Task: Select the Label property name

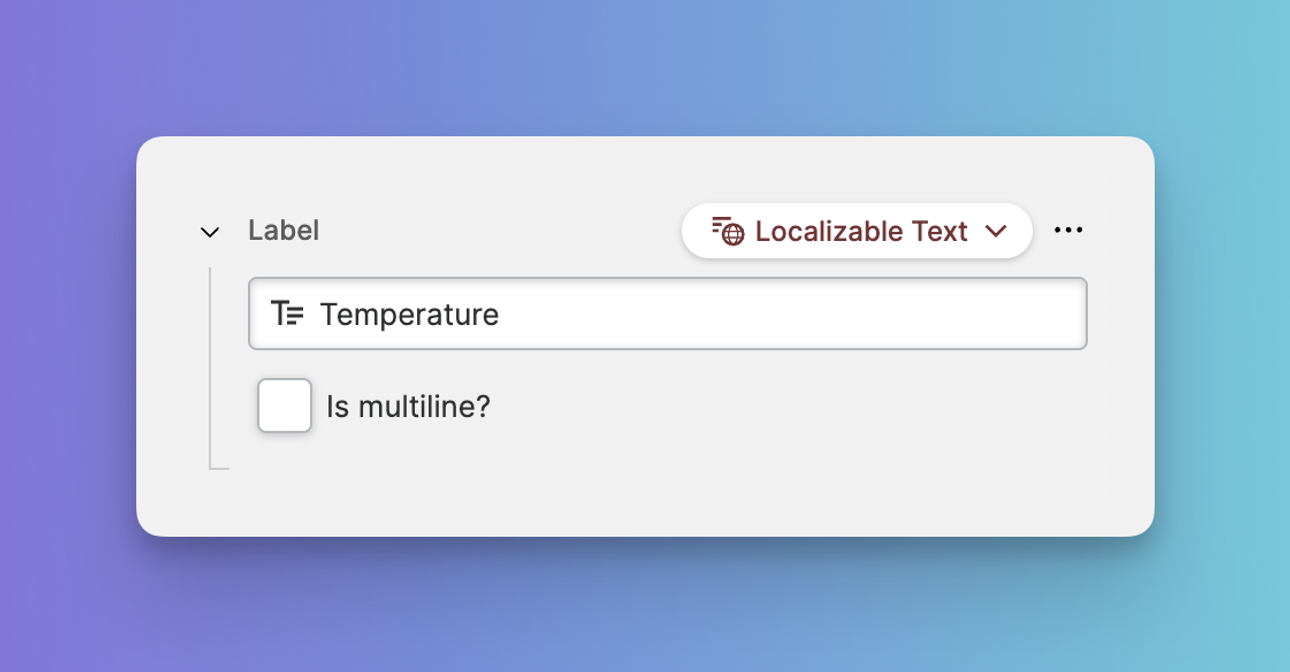Action: tap(284, 231)
